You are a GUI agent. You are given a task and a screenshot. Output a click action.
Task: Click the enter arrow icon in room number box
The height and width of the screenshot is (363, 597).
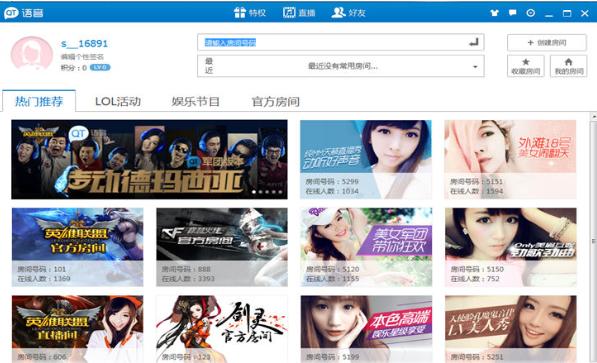[474, 42]
